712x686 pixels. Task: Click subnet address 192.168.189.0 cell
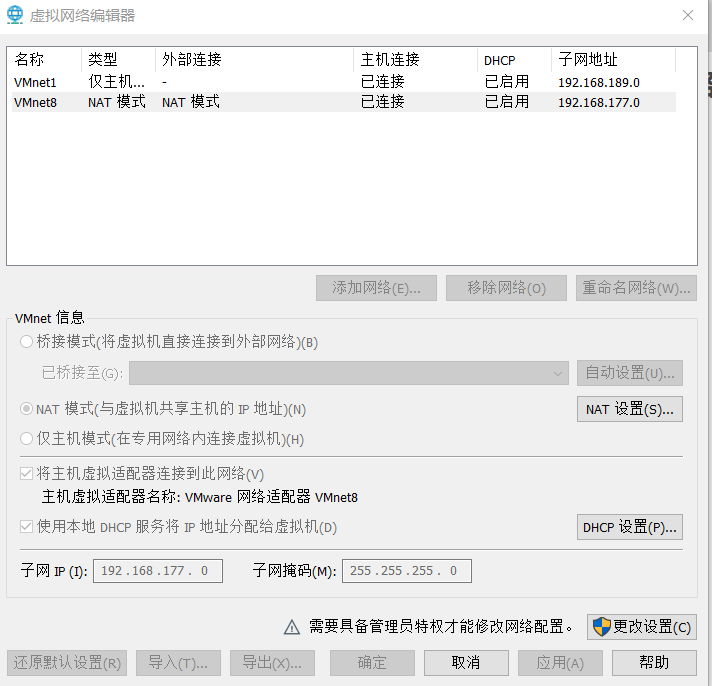pyautogui.click(x=599, y=83)
